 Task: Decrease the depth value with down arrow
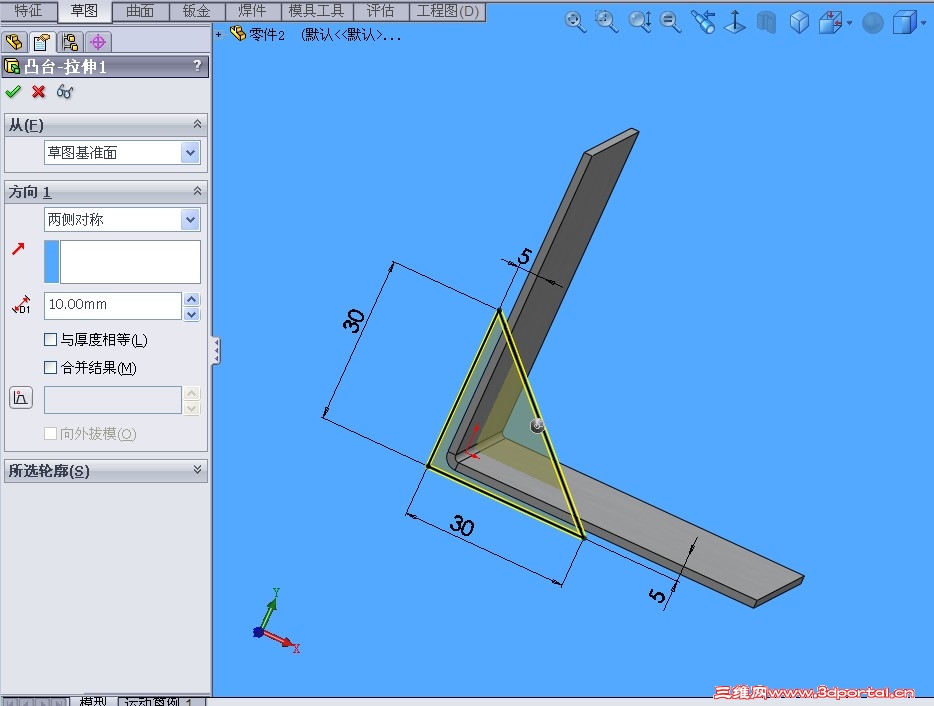pos(192,314)
